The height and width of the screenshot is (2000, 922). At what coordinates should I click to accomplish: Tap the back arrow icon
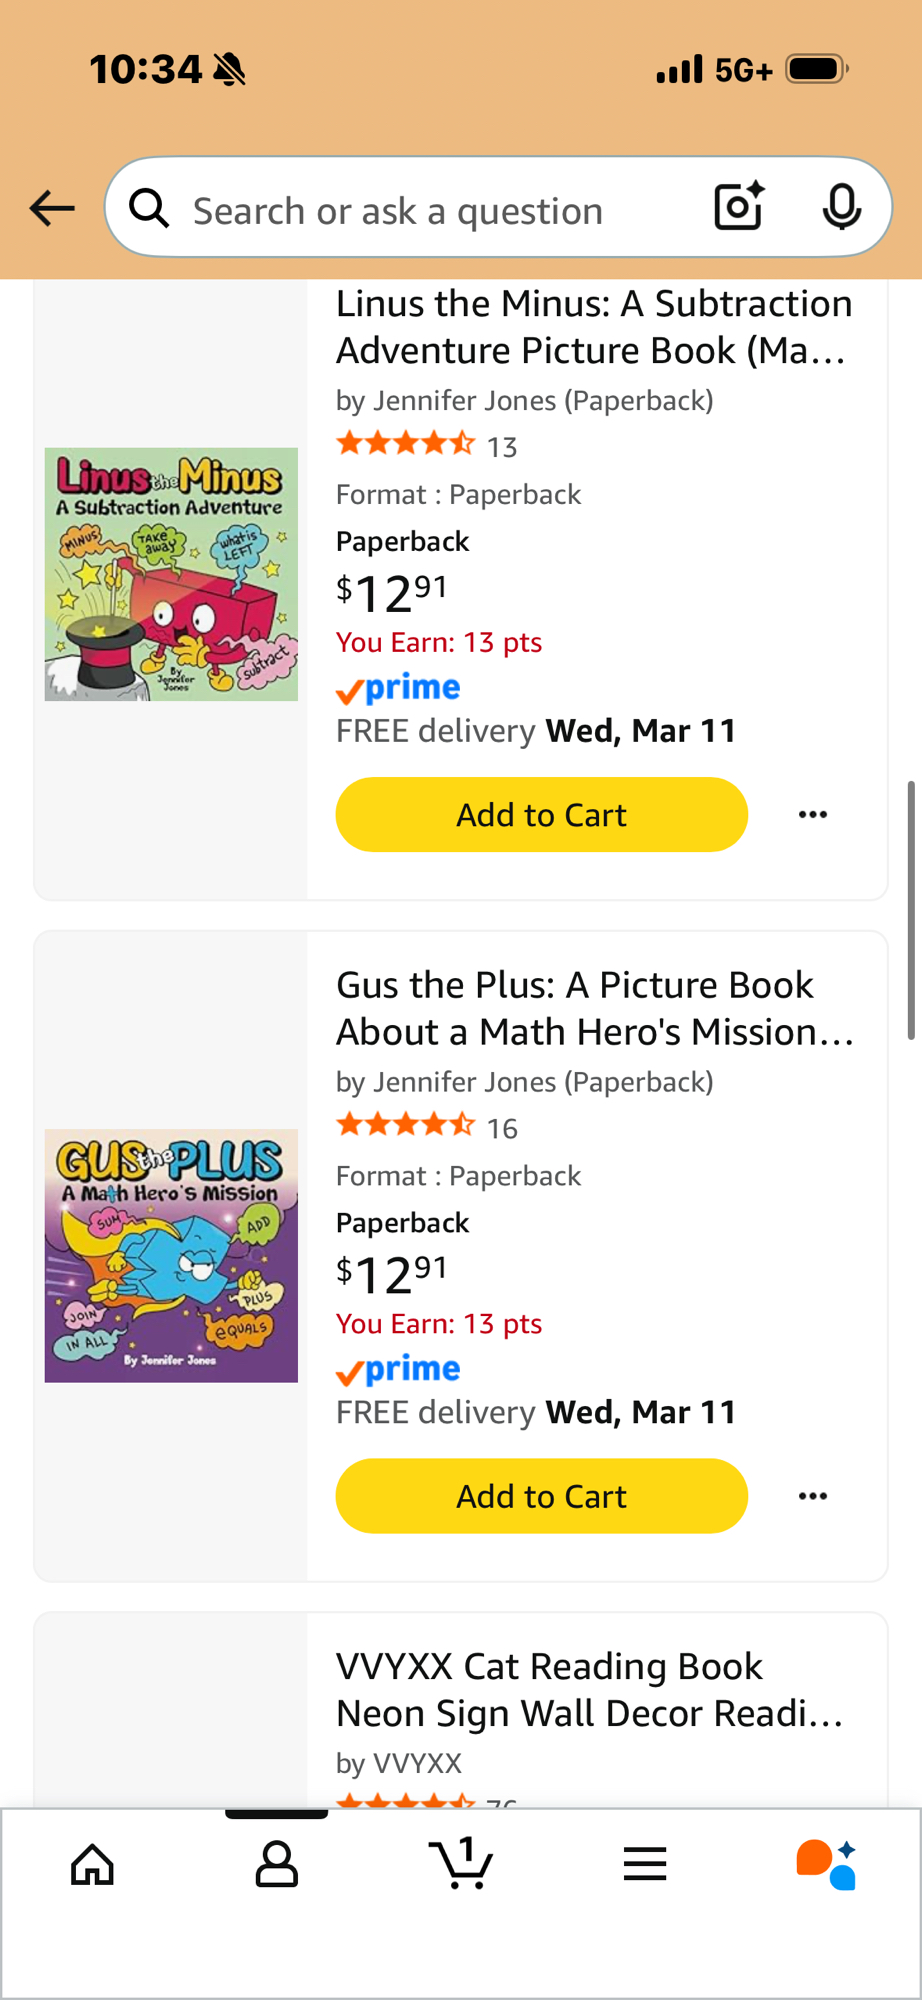(52, 208)
